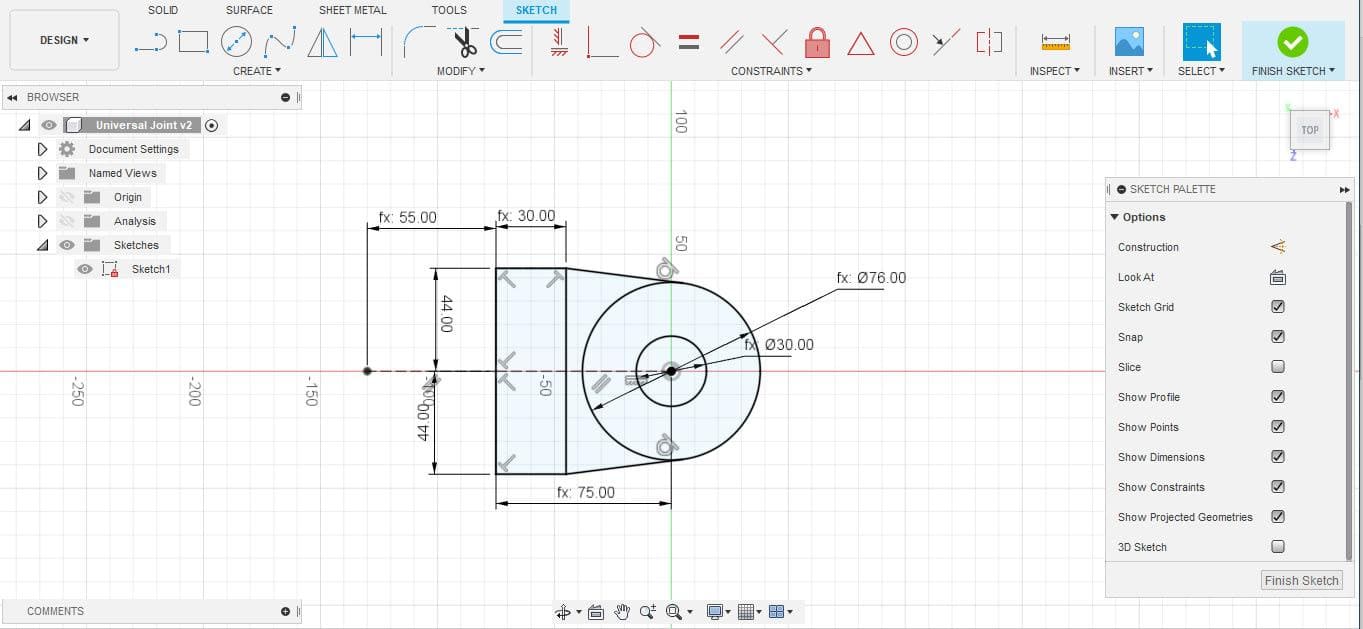Open the INSERT dropdown menu
This screenshot has width=1363, height=629.
tap(1130, 71)
